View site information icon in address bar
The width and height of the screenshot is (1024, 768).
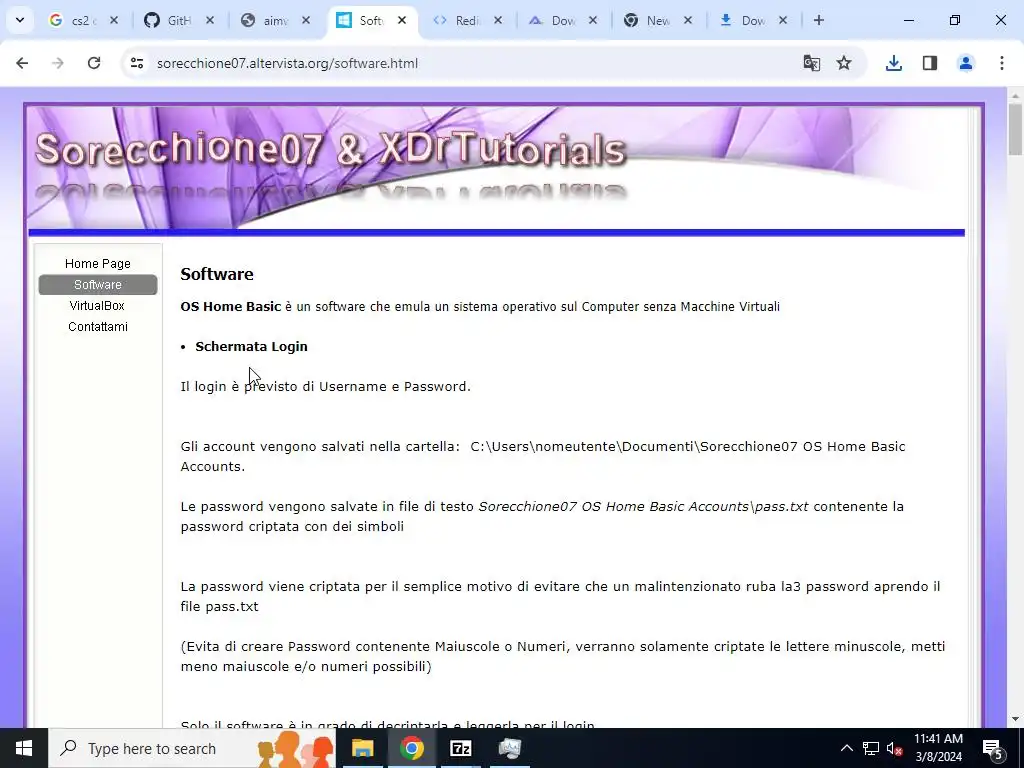pos(136,63)
